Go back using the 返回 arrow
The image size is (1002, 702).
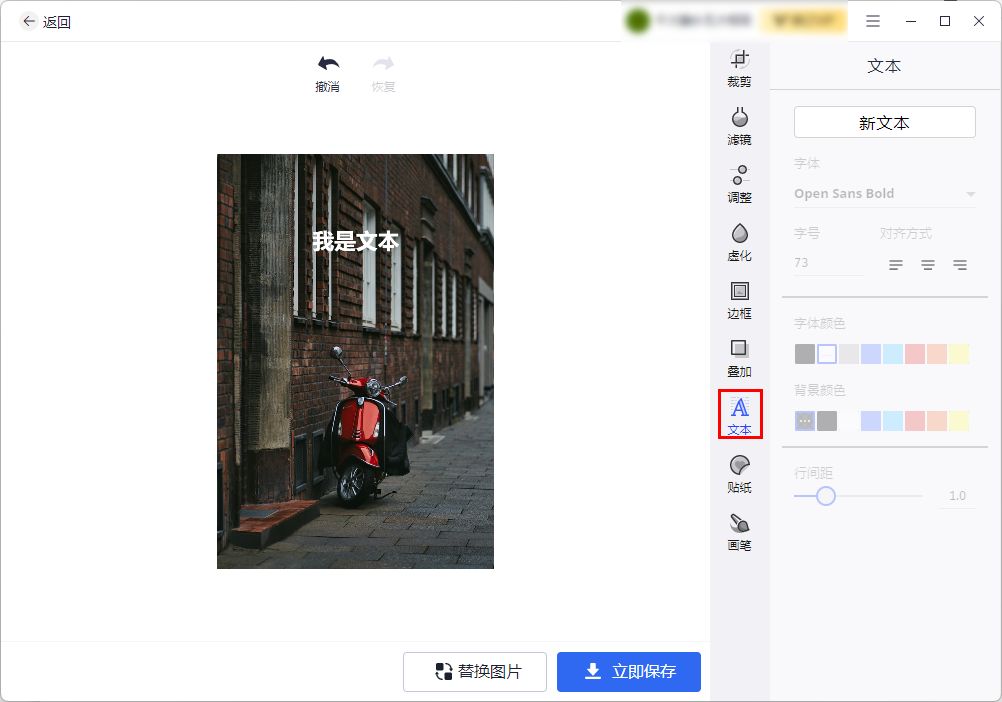pyautogui.click(x=29, y=21)
